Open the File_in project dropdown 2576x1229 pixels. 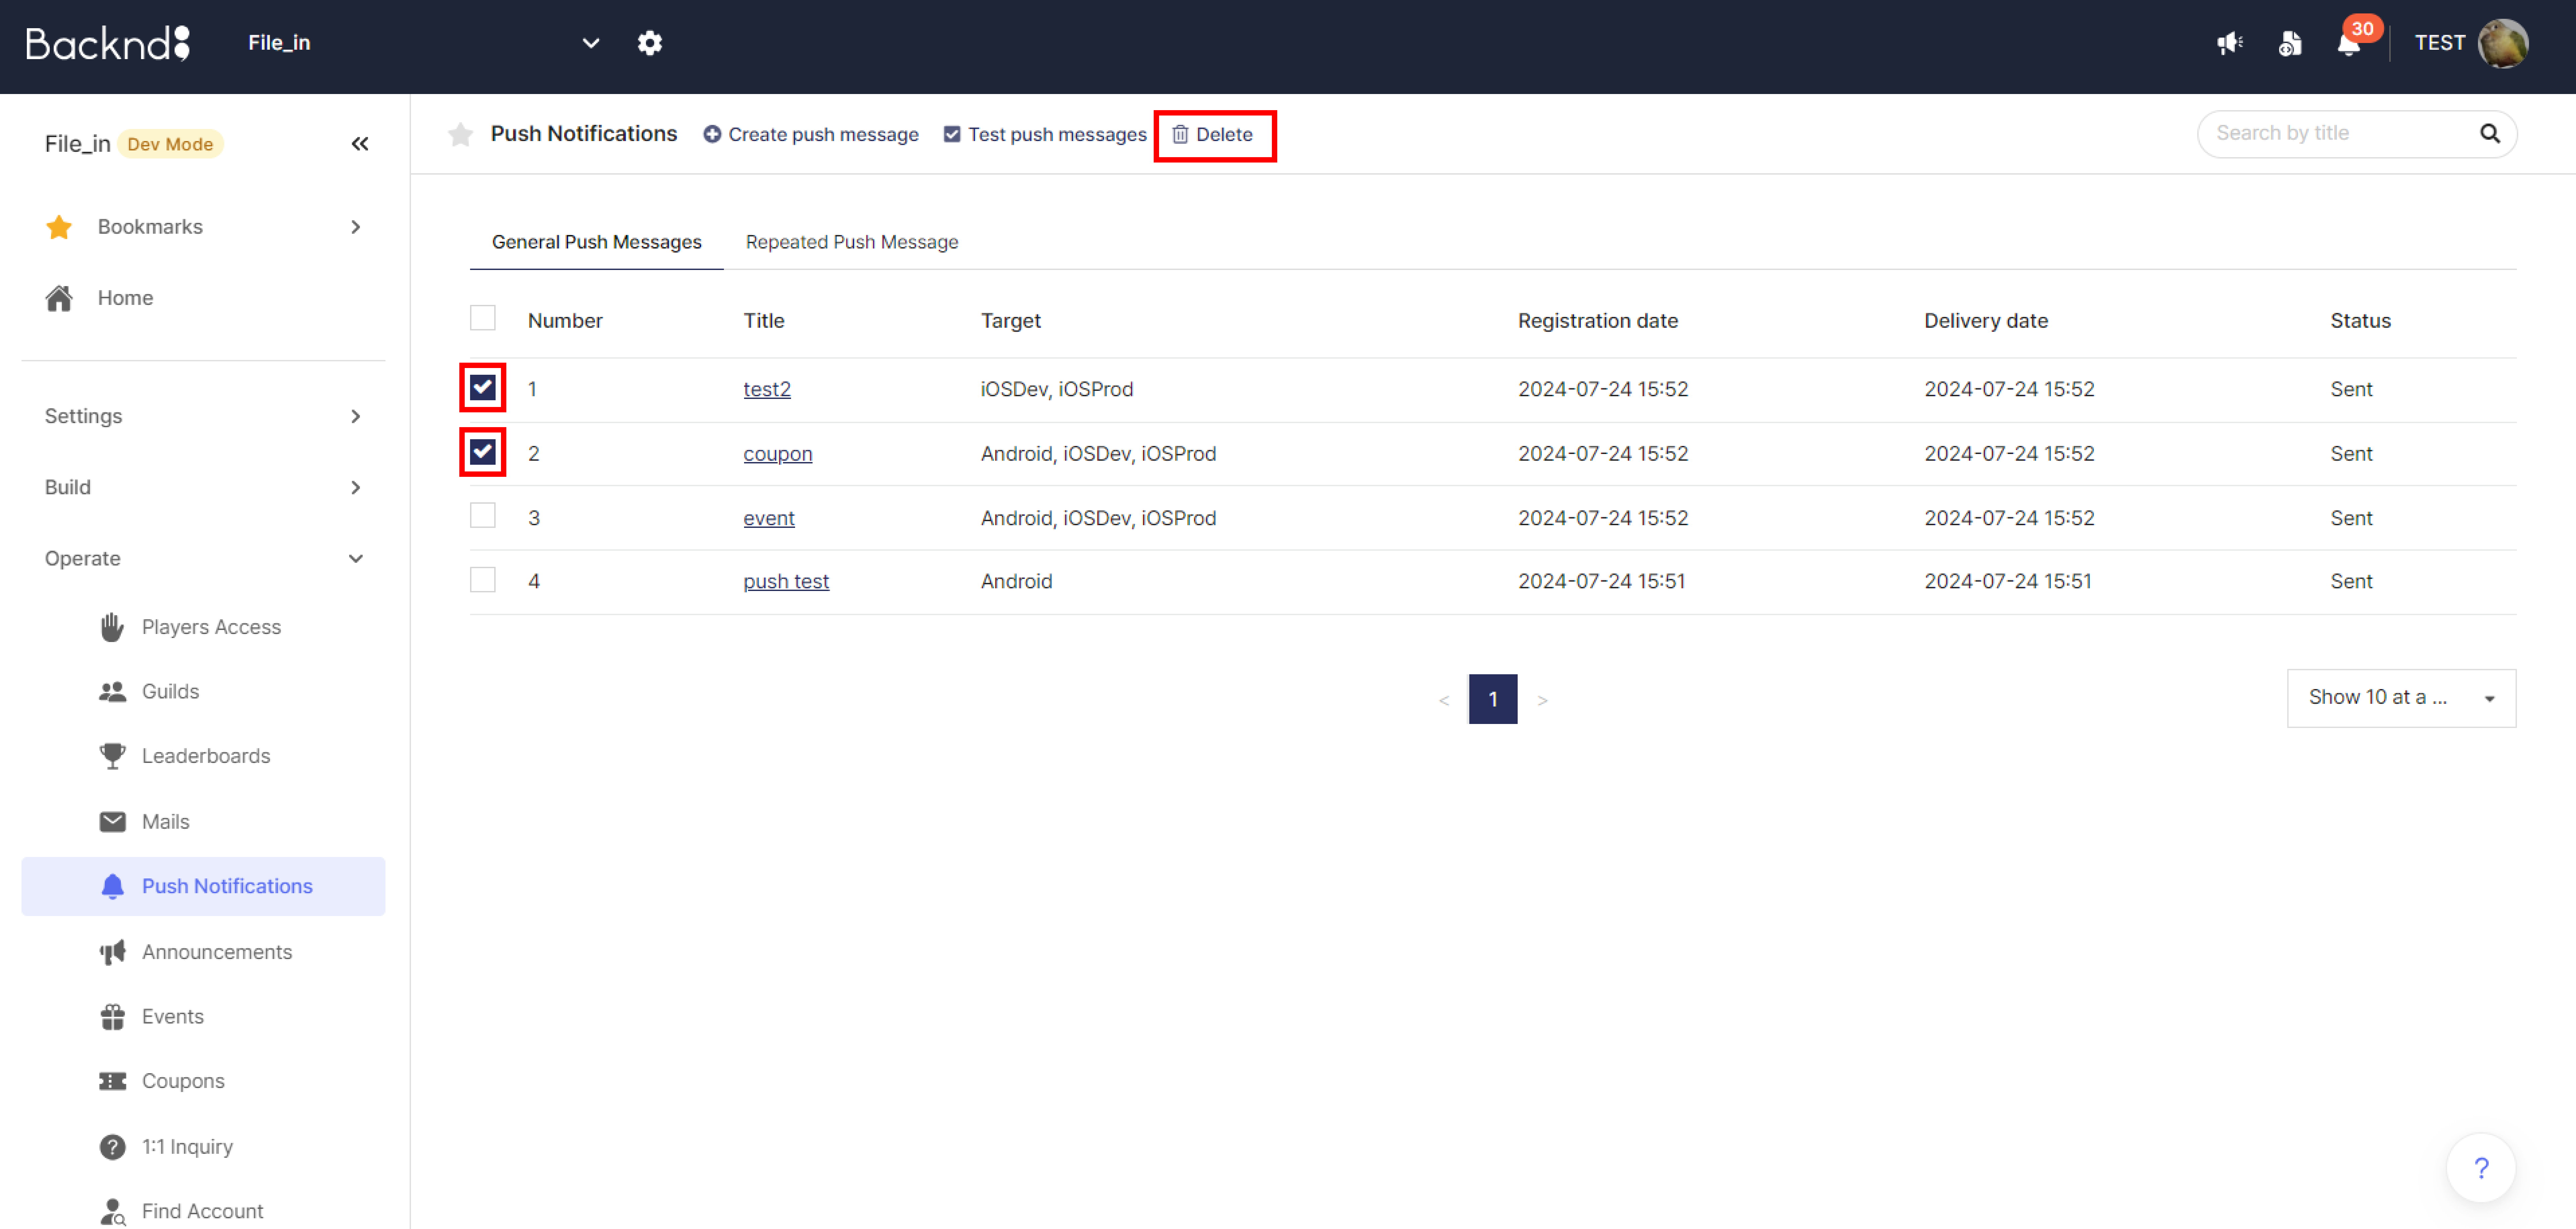tap(424, 43)
